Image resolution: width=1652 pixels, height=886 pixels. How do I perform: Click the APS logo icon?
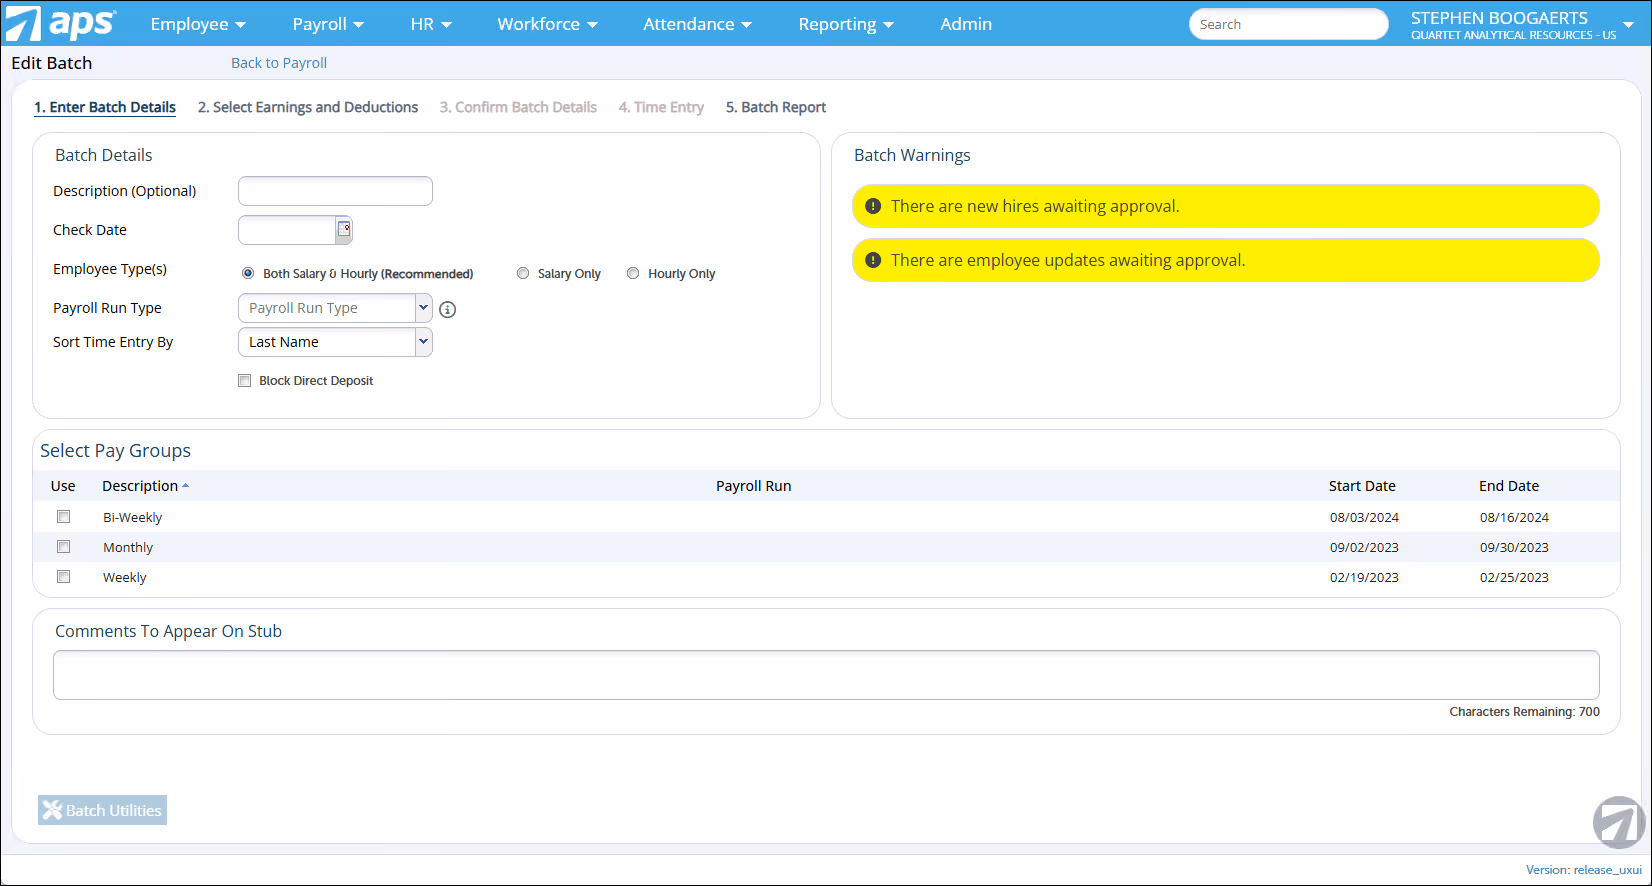[60, 23]
